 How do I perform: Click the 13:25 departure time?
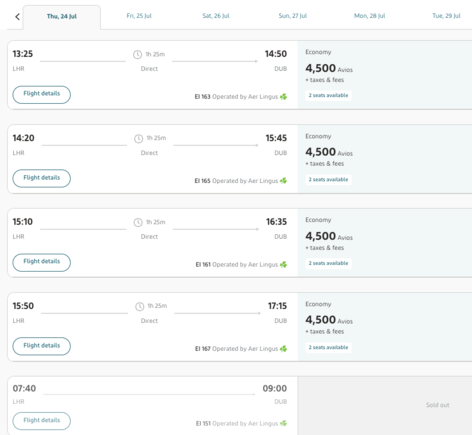pos(23,54)
